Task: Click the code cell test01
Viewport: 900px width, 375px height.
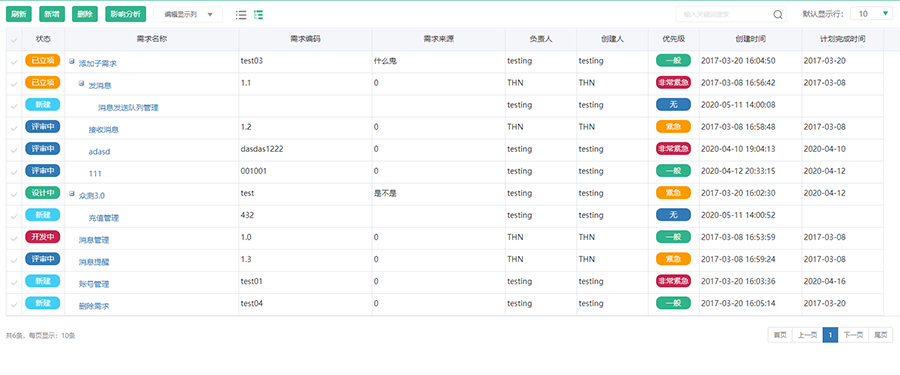Action: 252,281
